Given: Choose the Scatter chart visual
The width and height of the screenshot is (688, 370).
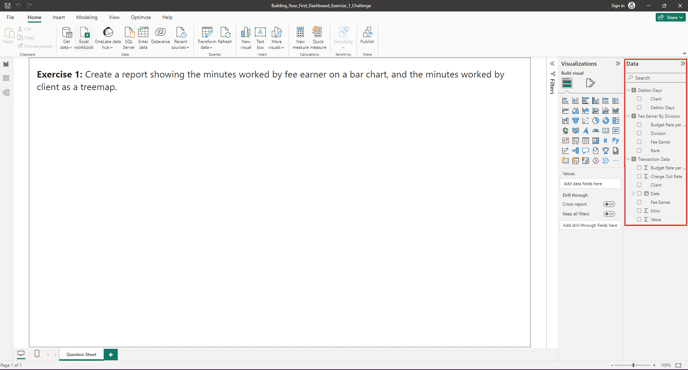Looking at the screenshot, I should point(585,121).
